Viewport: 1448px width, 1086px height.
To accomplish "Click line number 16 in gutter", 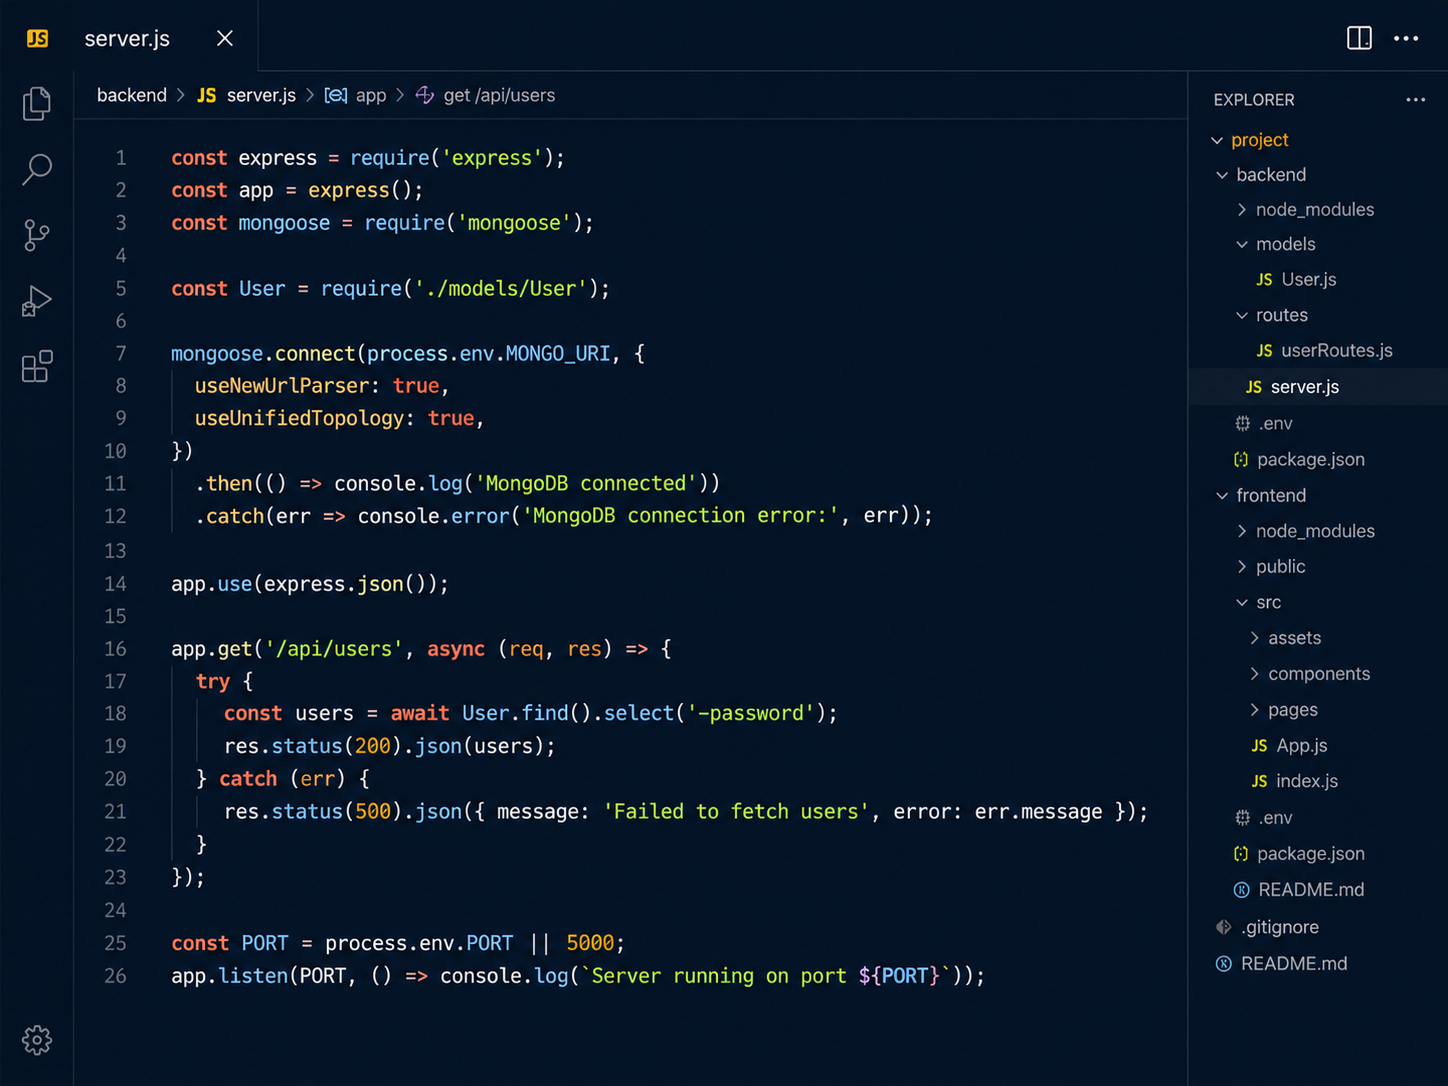I will [x=115, y=649].
